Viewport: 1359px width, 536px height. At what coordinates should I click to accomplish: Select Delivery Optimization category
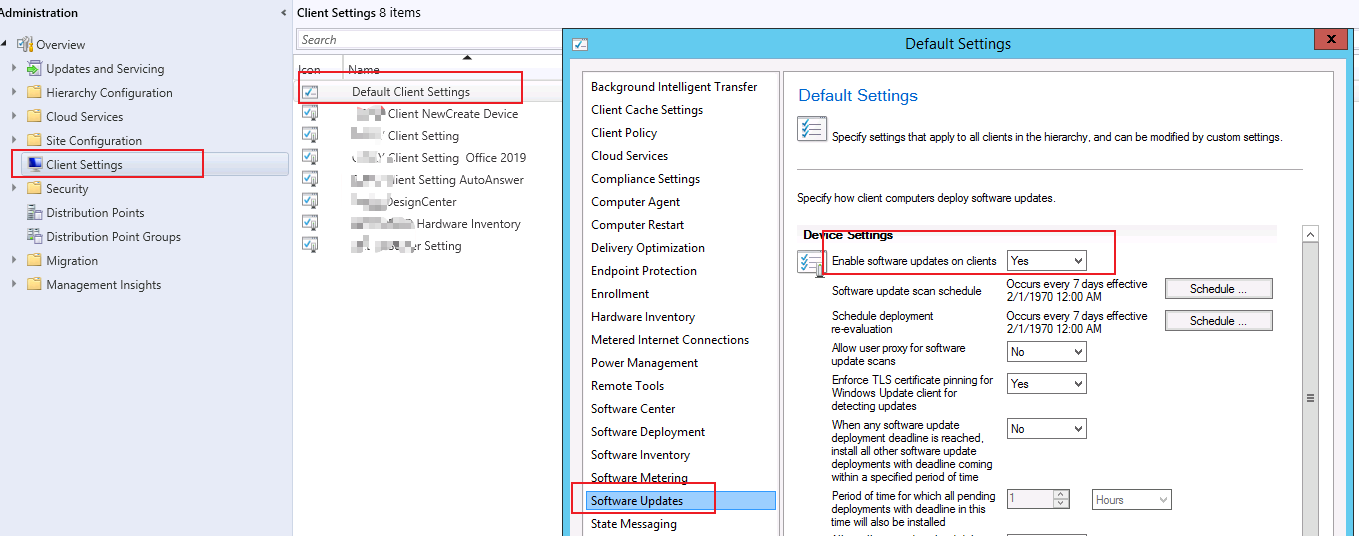[x=648, y=248]
